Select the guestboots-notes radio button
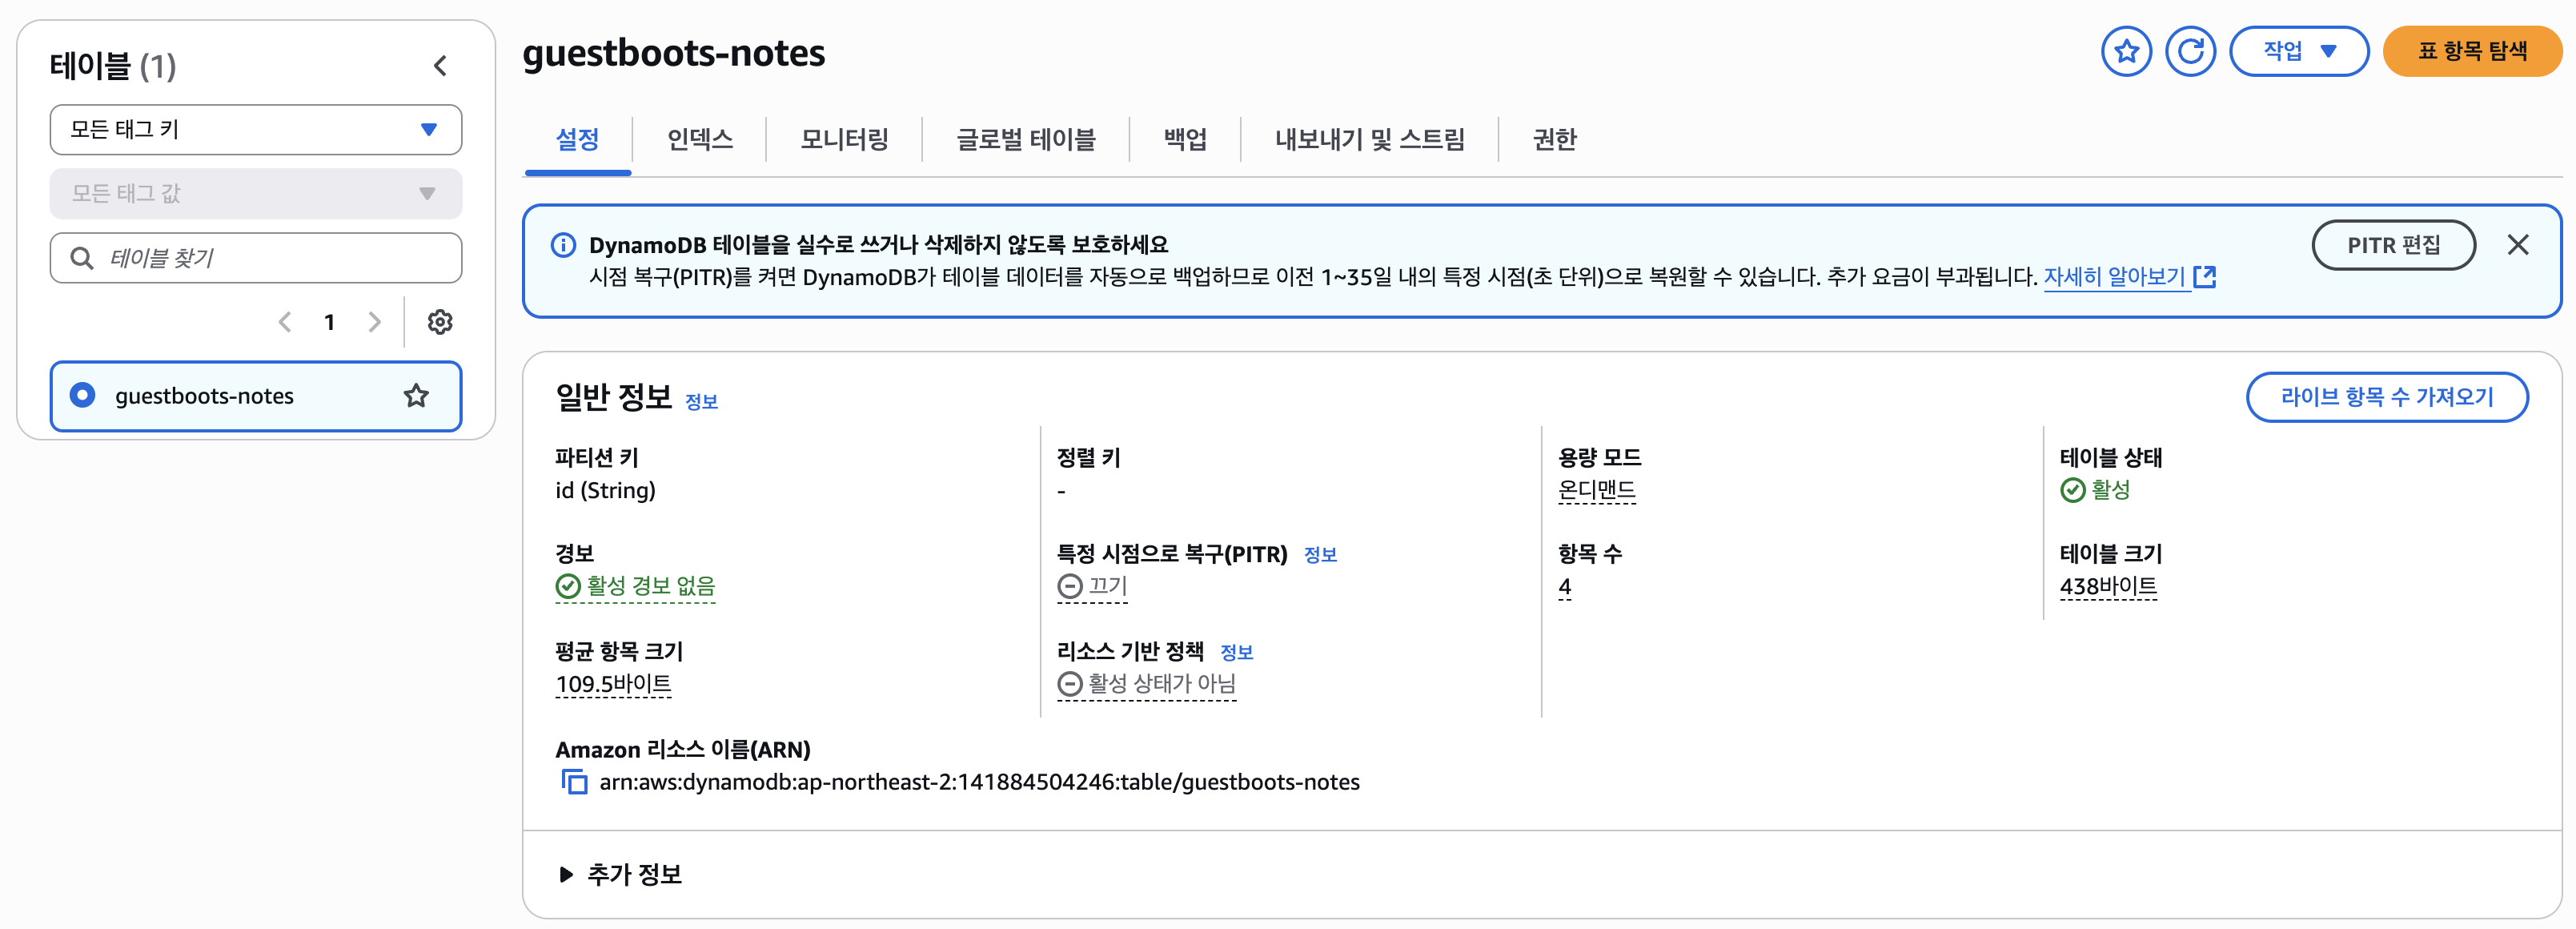 [83, 396]
